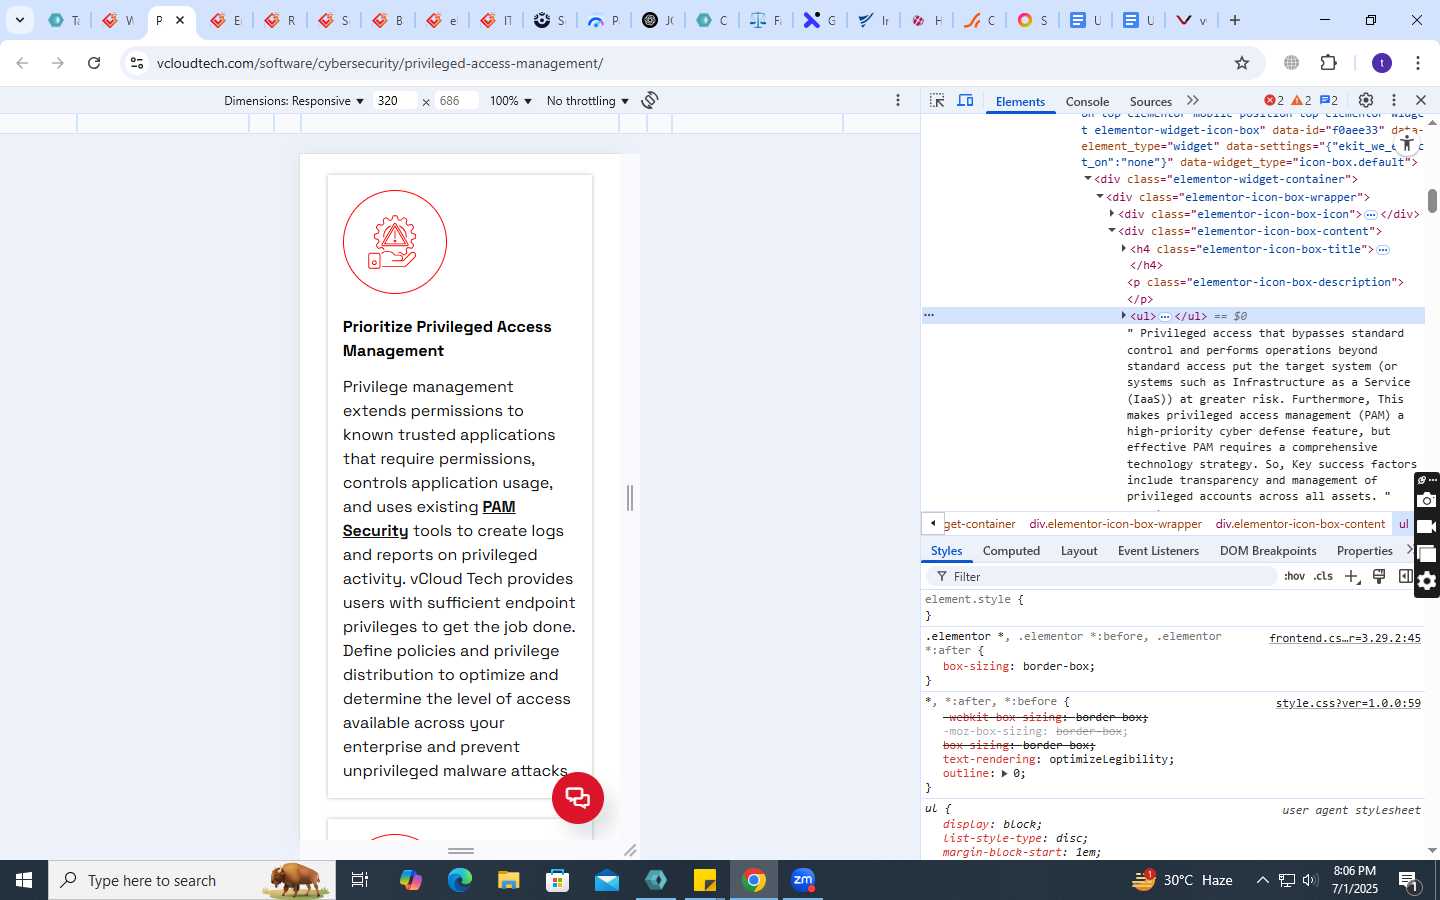Bookmark this page with star icon
This screenshot has width=1440, height=900.
point(1242,63)
